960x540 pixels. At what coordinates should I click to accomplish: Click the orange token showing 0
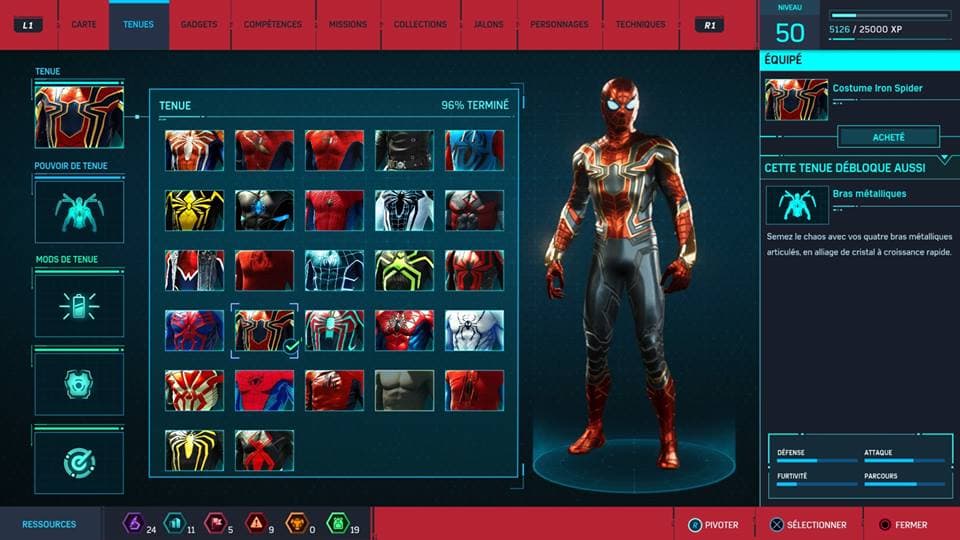pos(297,523)
